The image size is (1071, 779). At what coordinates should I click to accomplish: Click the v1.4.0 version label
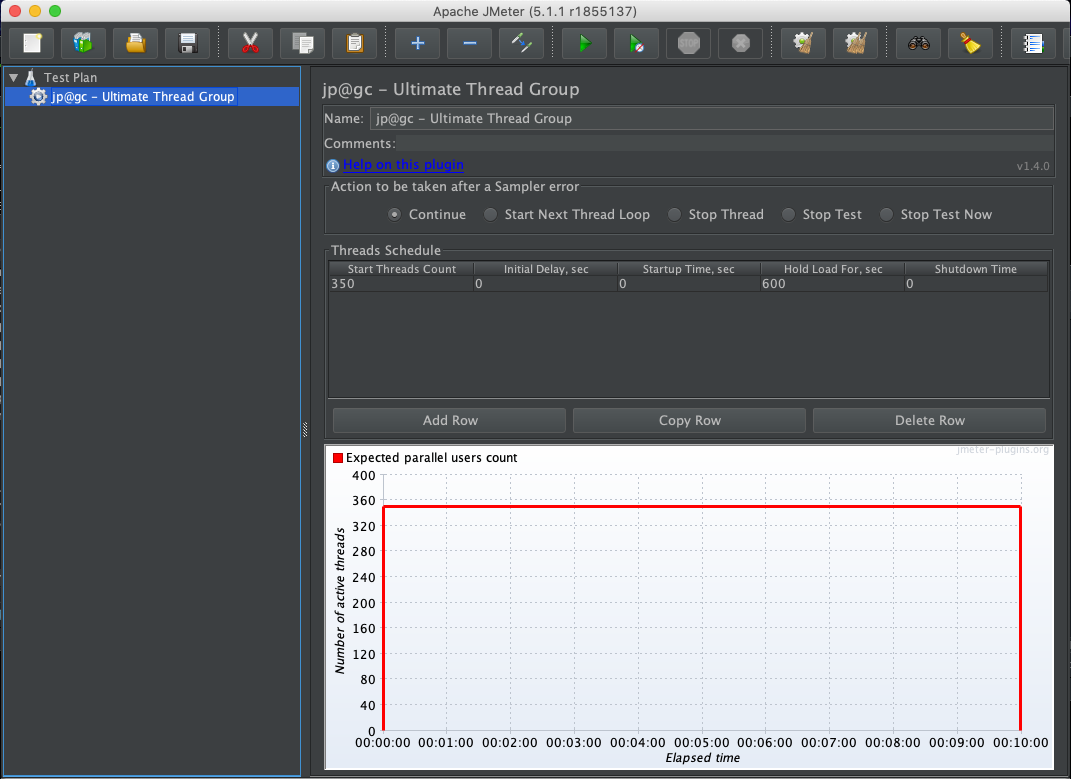[1033, 166]
